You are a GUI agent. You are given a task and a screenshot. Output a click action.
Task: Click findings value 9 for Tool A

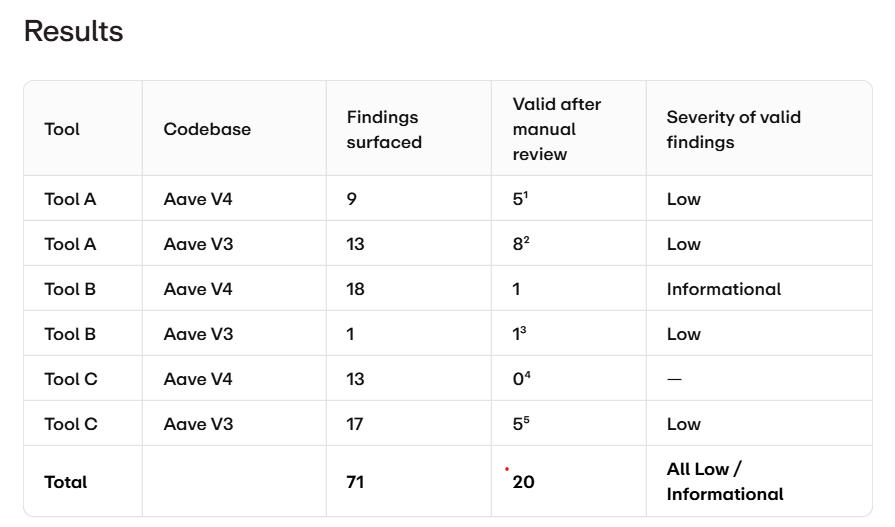[x=352, y=199]
